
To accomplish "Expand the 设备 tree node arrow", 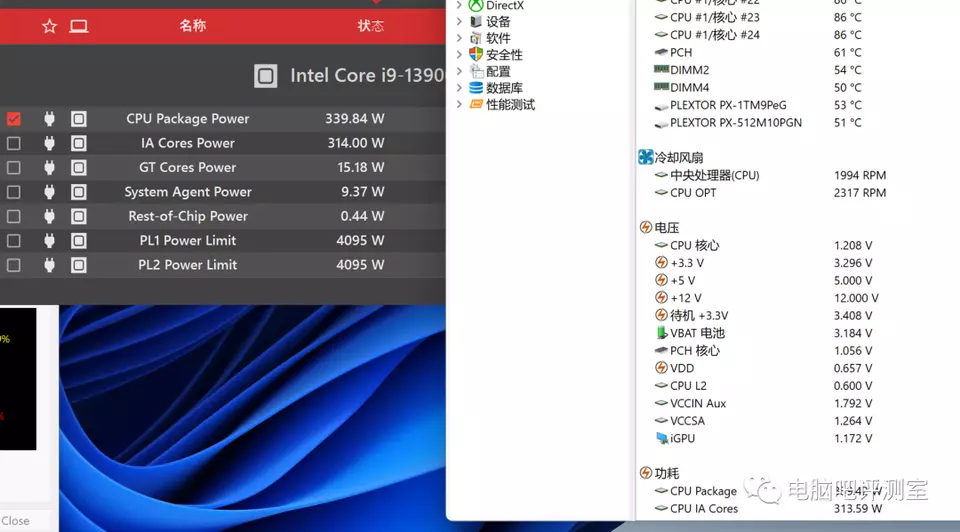I will (459, 21).
